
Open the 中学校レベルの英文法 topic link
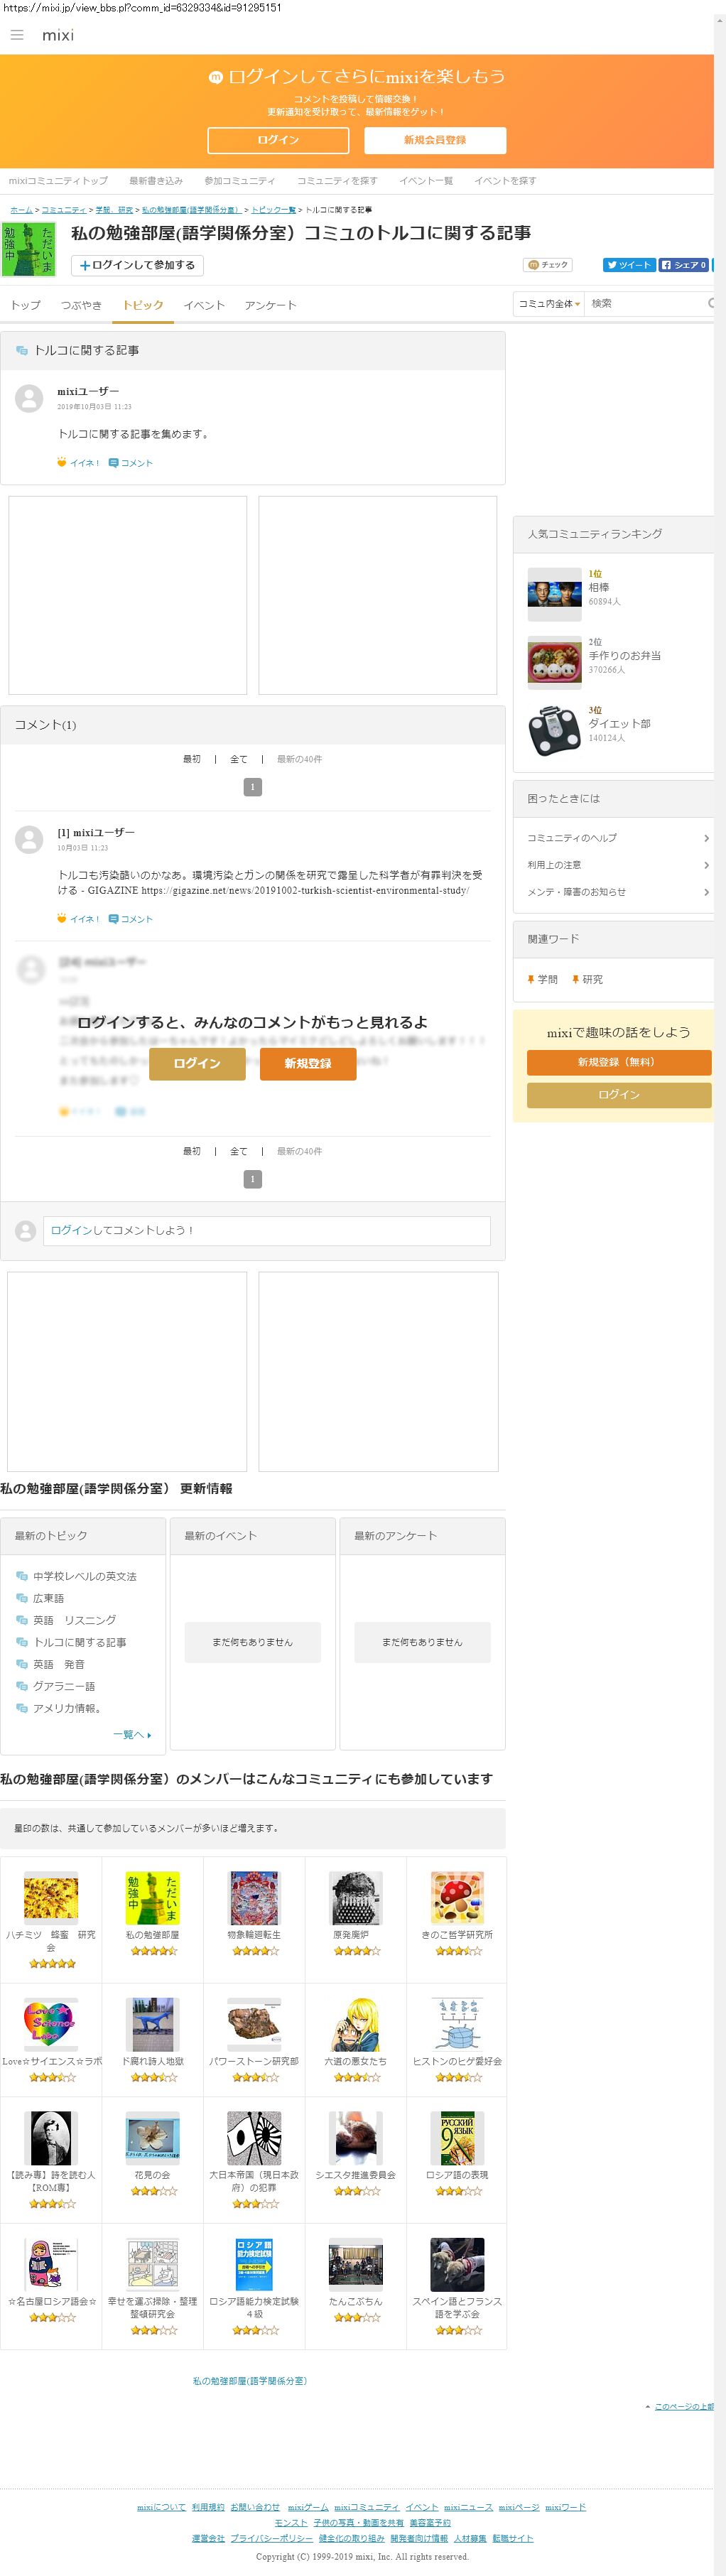84,1576
